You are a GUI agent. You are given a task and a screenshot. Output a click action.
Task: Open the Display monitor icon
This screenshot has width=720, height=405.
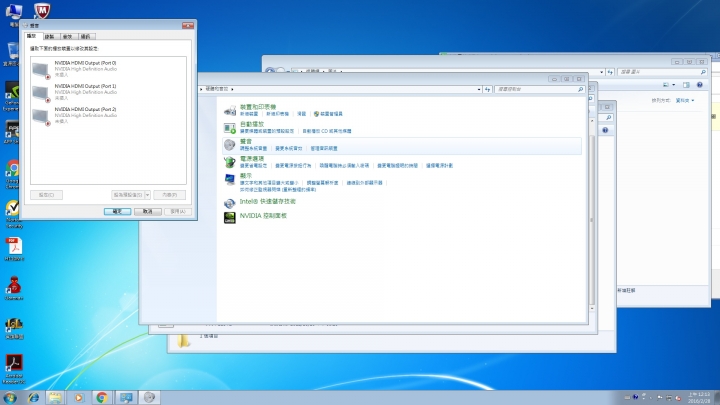click(x=230, y=179)
